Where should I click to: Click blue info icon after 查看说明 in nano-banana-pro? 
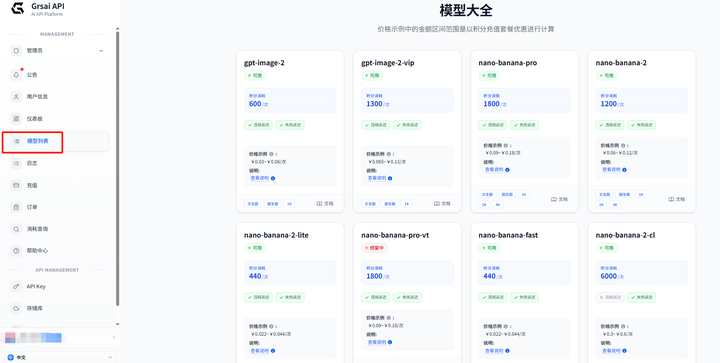(507, 170)
